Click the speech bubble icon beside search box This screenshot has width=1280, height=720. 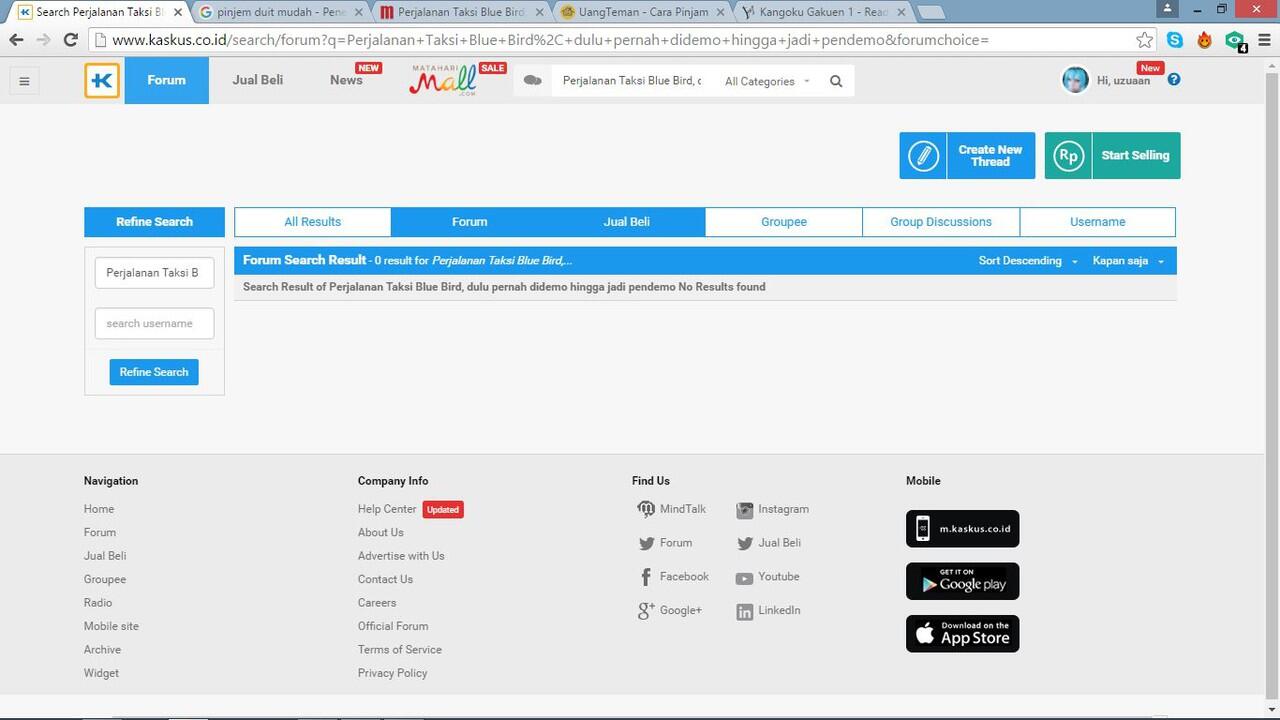(533, 81)
